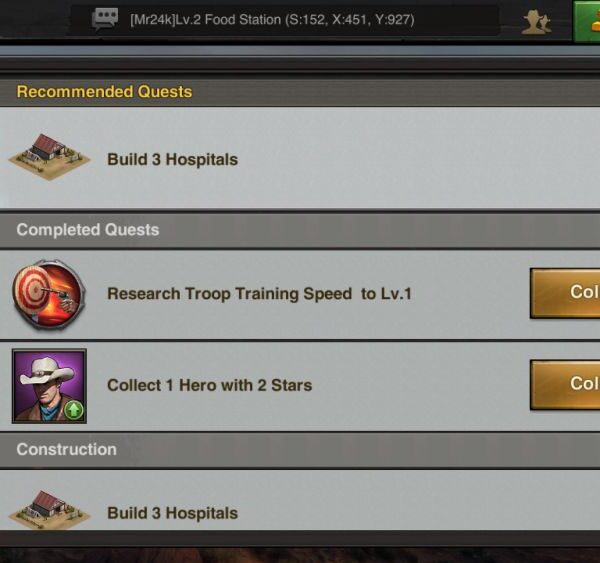The width and height of the screenshot is (600, 563).
Task: Click the Mr24k Food Station chat message
Action: (x=272, y=20)
